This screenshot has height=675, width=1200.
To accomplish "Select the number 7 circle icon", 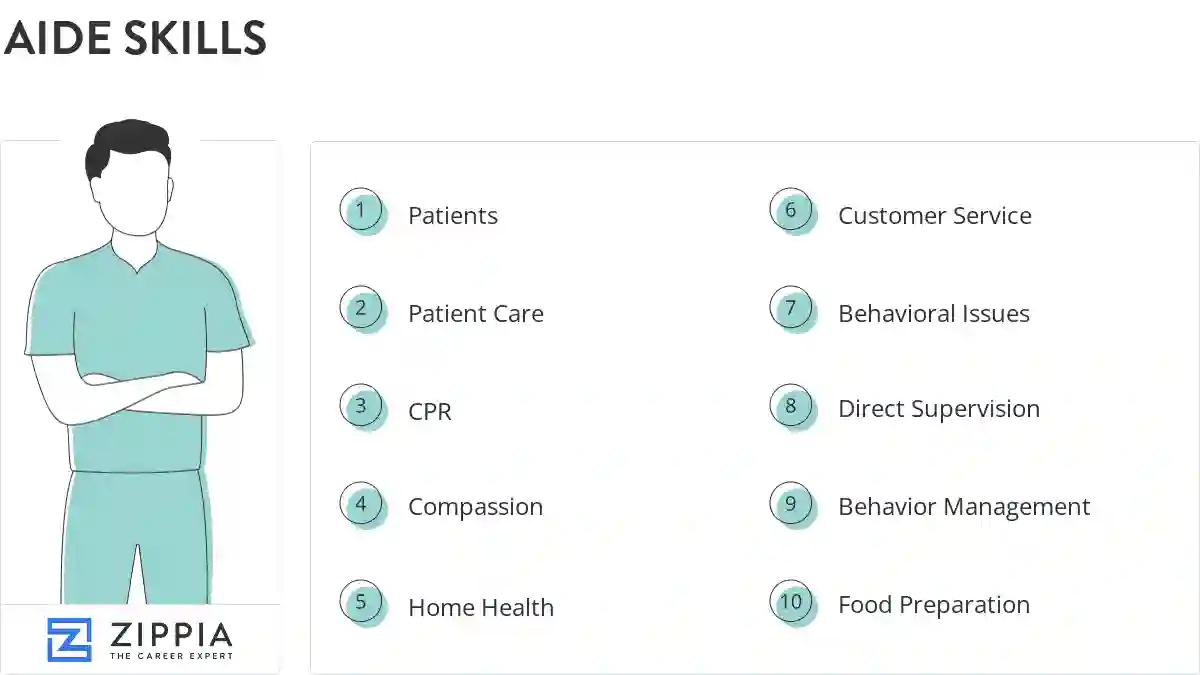I will click(x=791, y=308).
